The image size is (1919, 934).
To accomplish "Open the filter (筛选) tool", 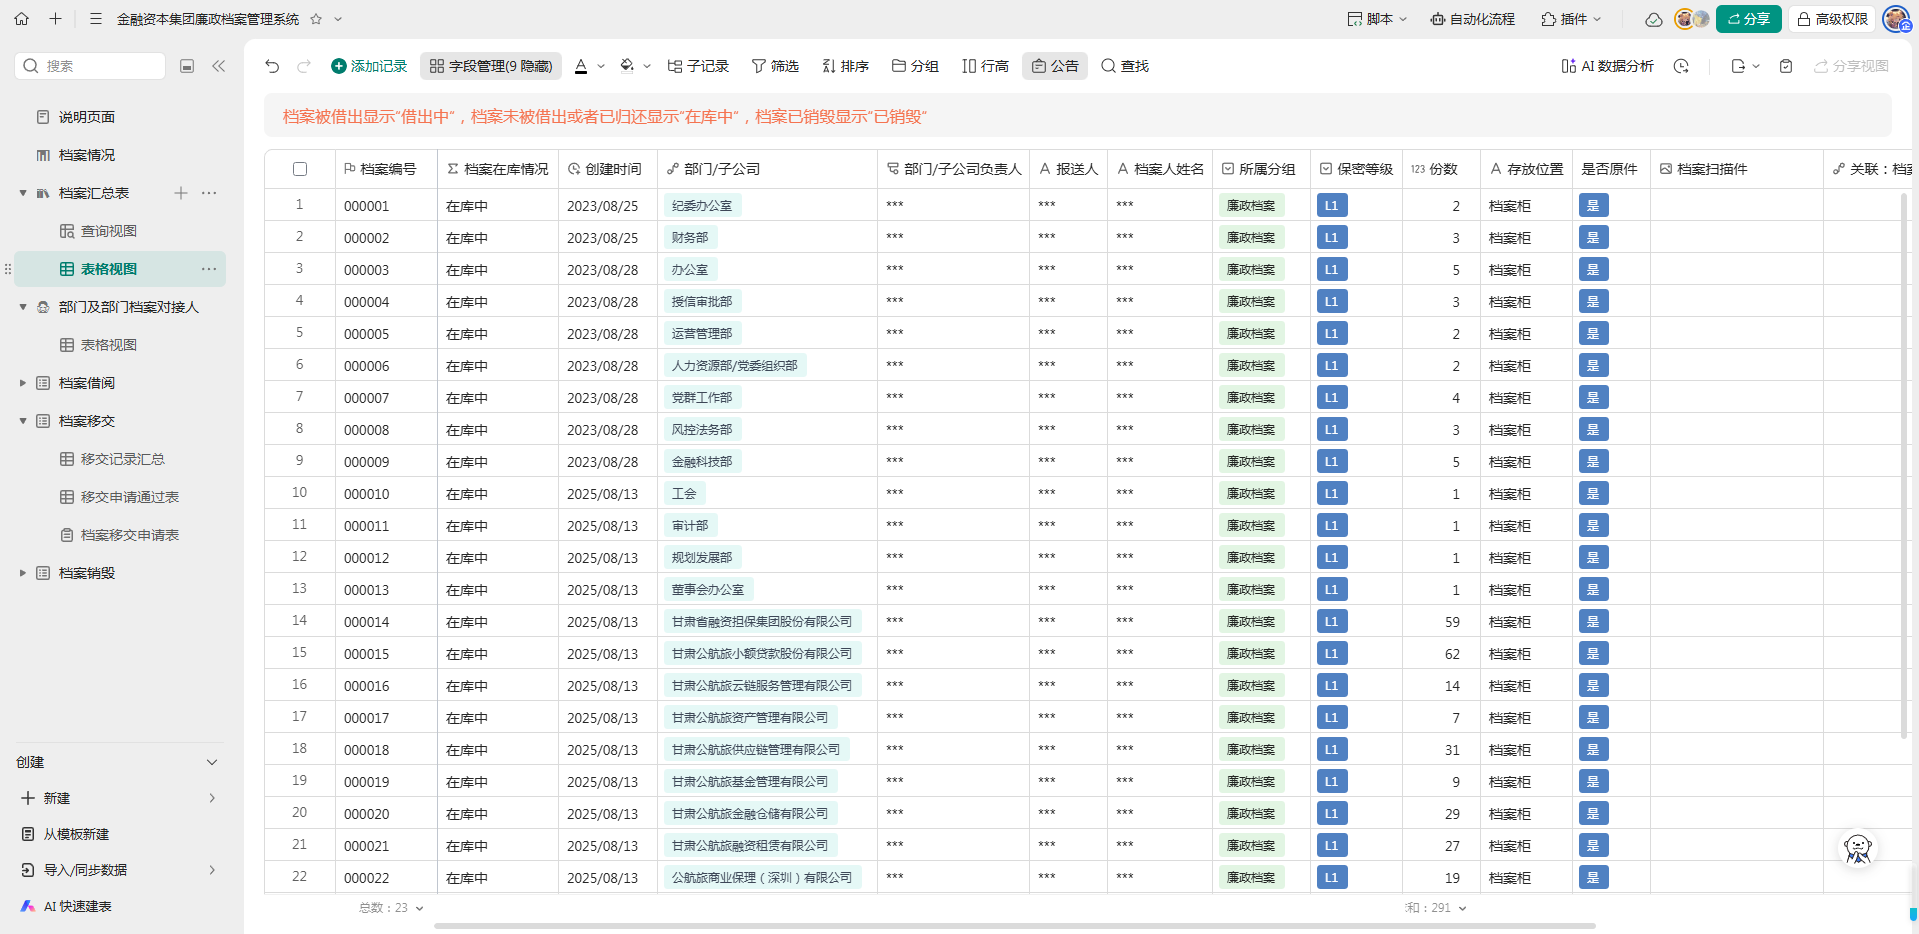I will pyautogui.click(x=775, y=66).
